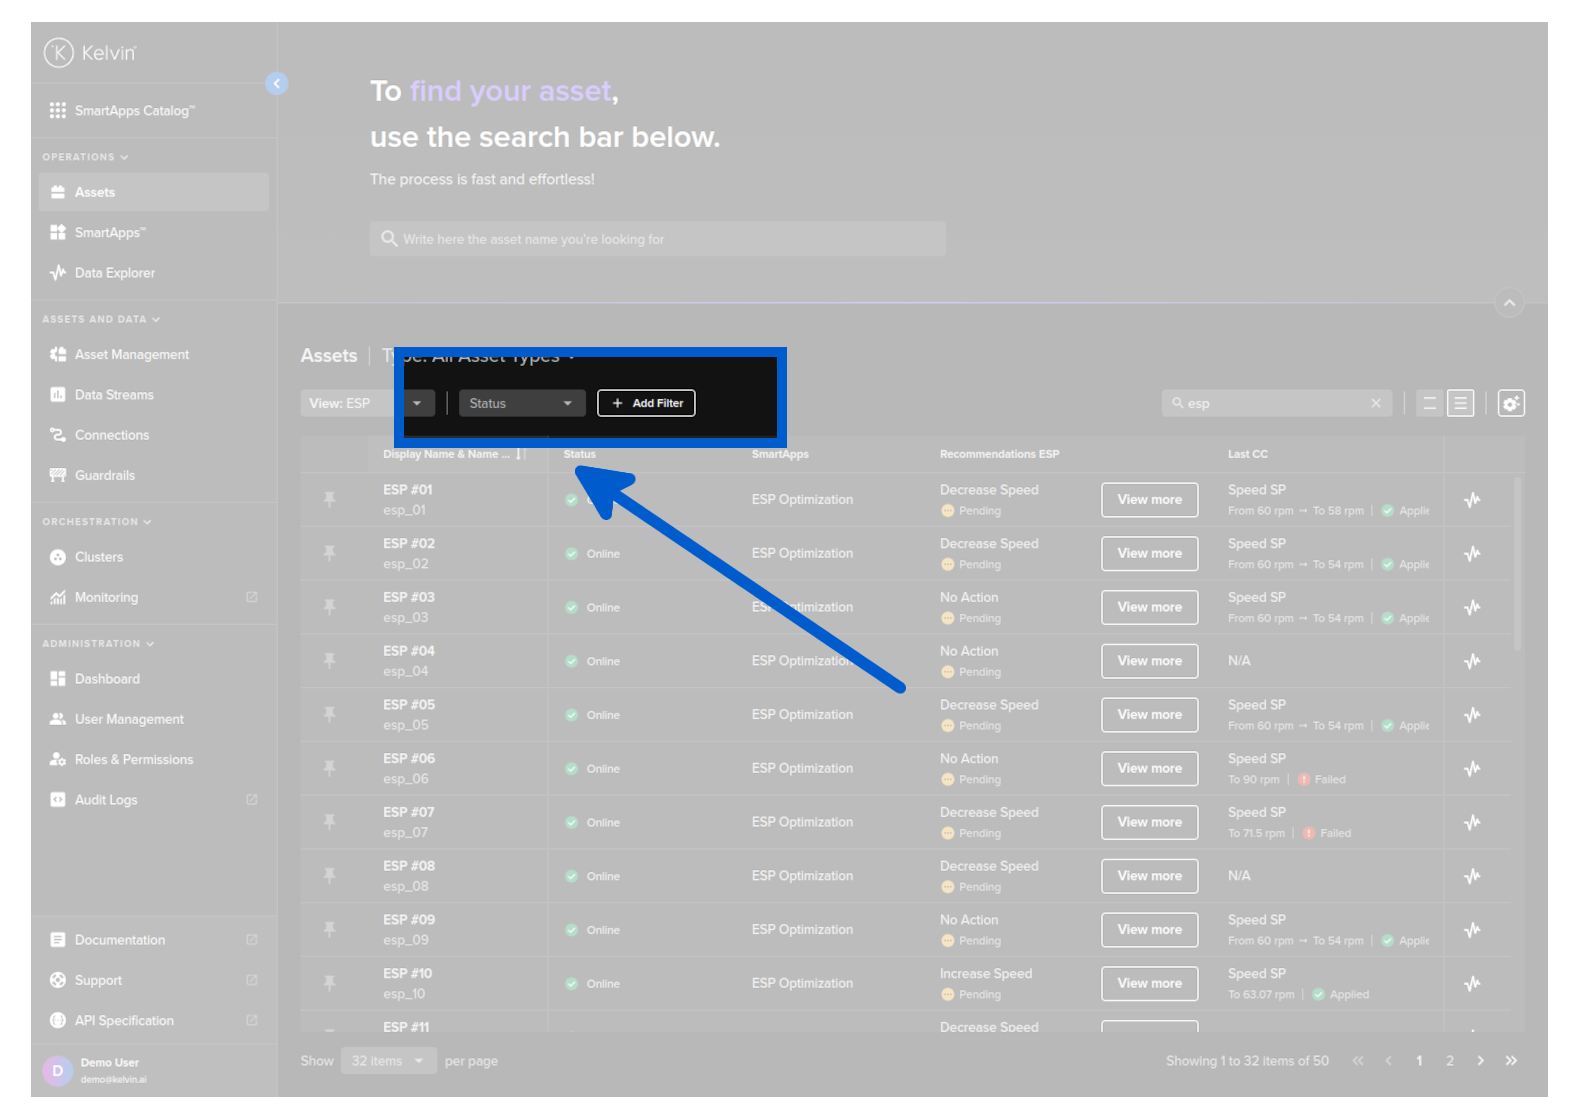Open Data Explorer in the sidebar
The width and height of the screenshot is (1580, 1120).
click(114, 273)
